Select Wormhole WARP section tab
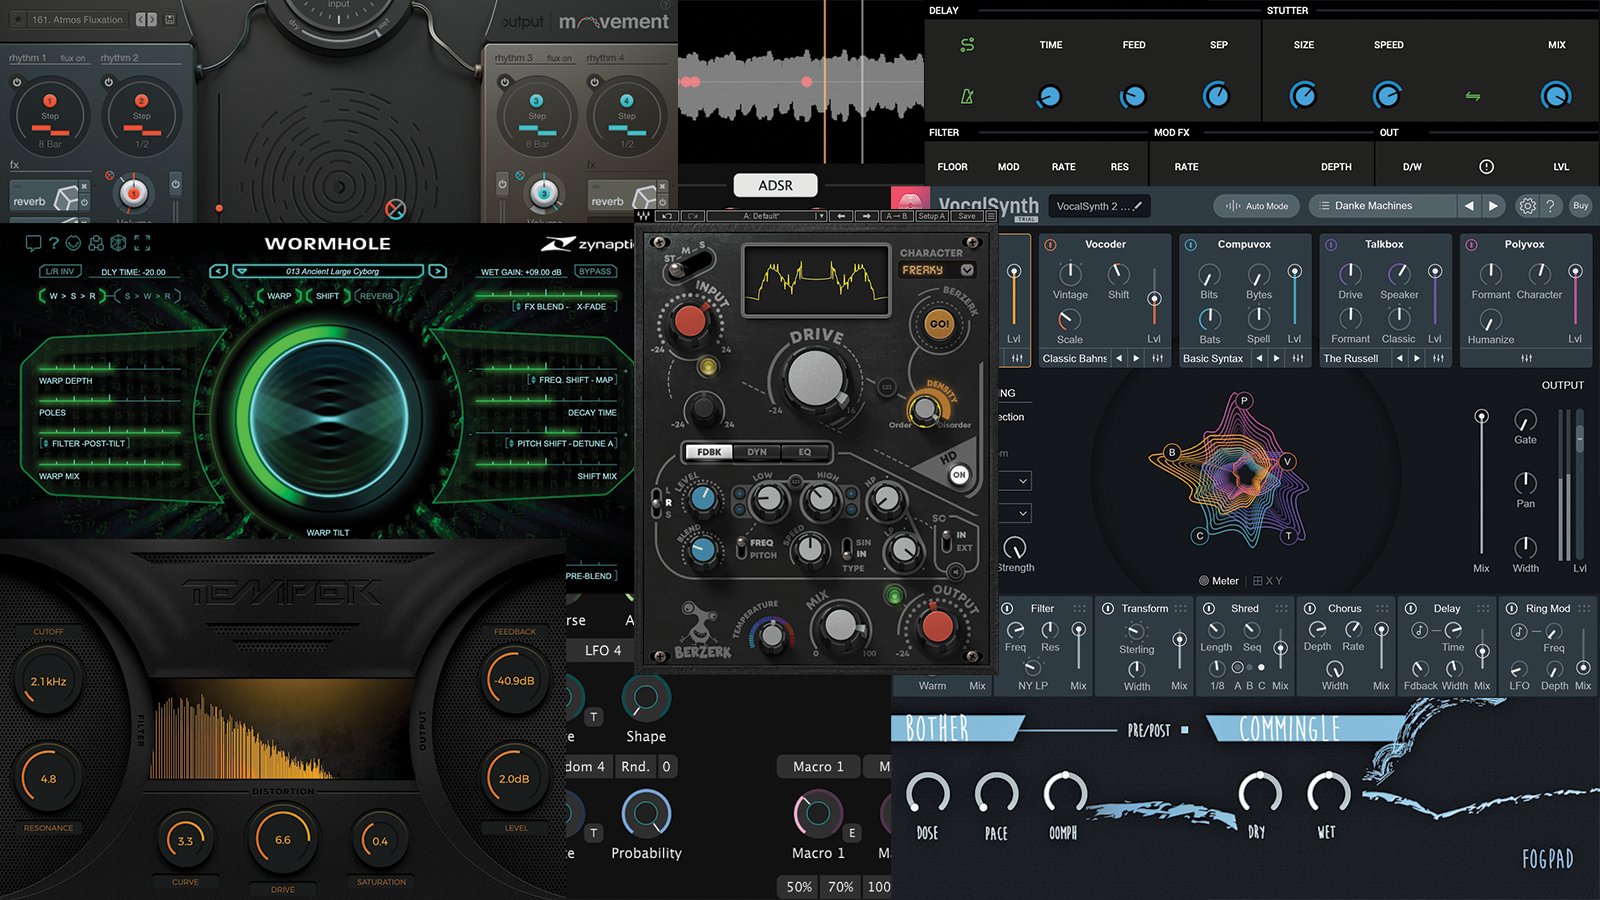This screenshot has height=900, width=1600. 279,296
